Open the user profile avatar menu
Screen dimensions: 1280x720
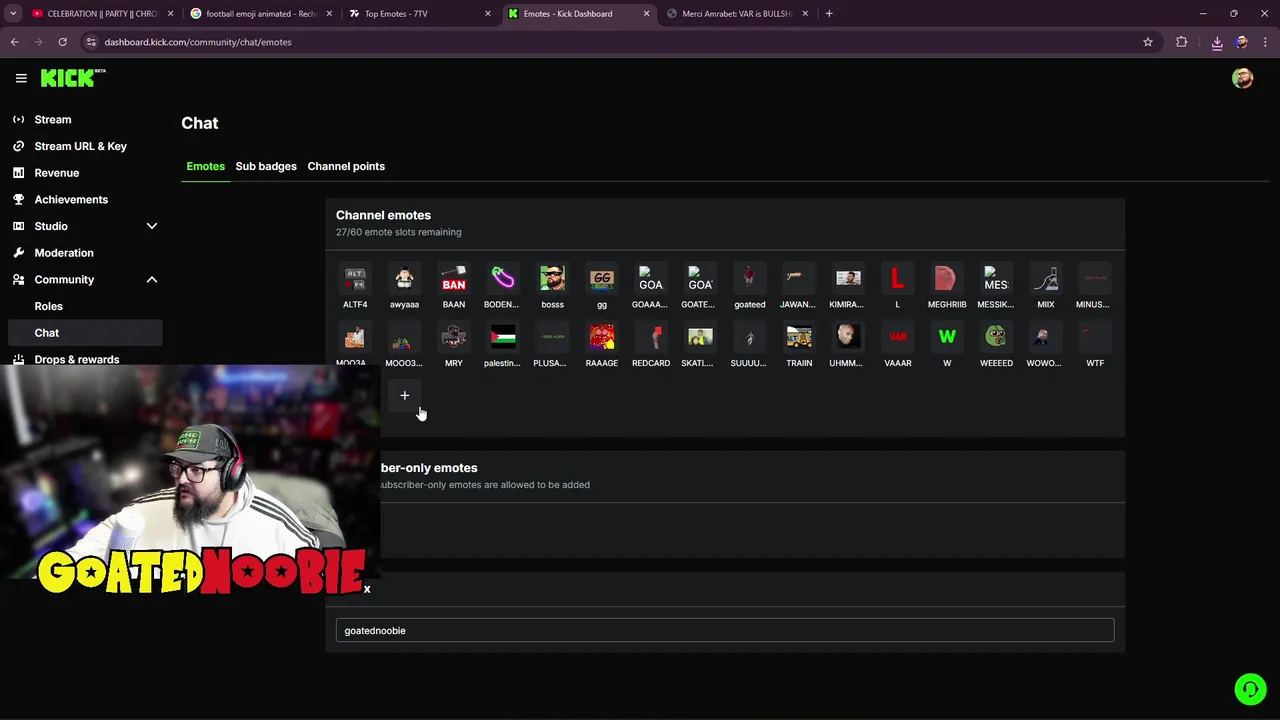(x=1242, y=78)
